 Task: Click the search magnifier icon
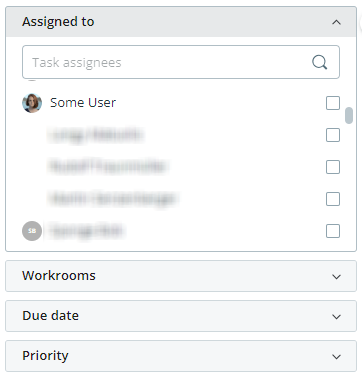(319, 62)
